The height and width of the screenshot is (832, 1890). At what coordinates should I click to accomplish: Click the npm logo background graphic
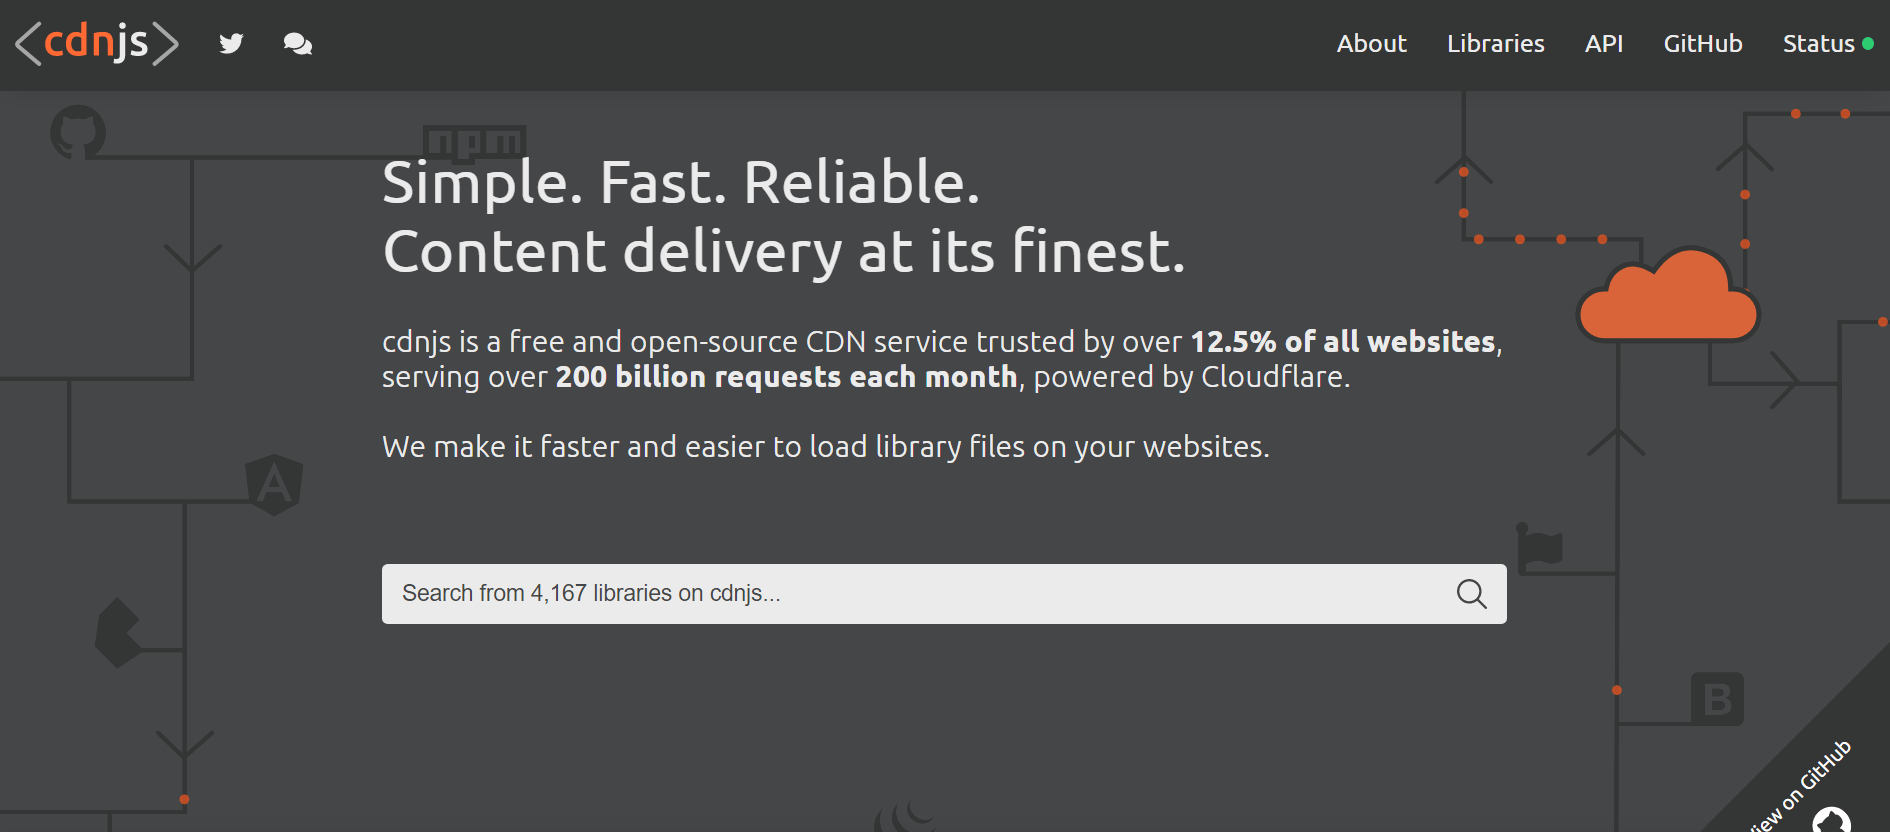tap(474, 141)
